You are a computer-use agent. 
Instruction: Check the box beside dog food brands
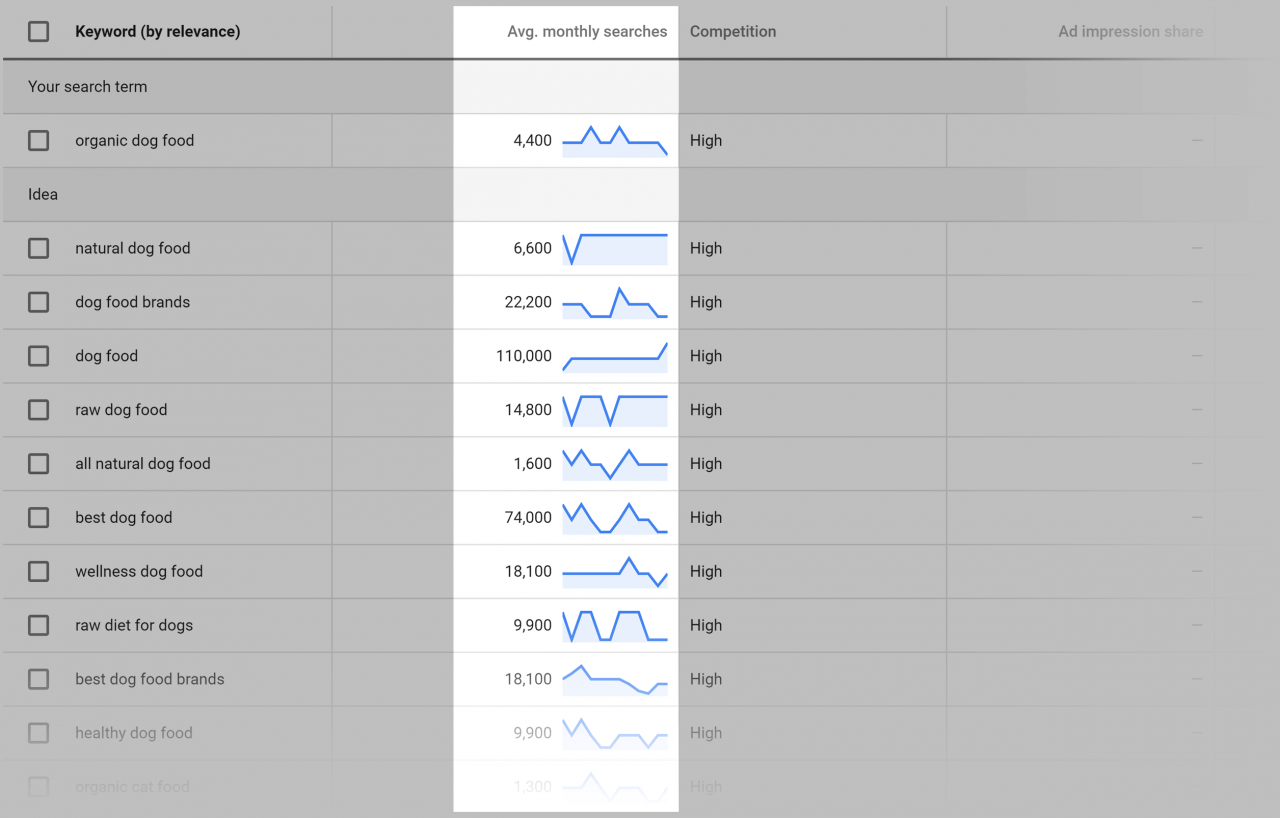pyautogui.click(x=38, y=302)
